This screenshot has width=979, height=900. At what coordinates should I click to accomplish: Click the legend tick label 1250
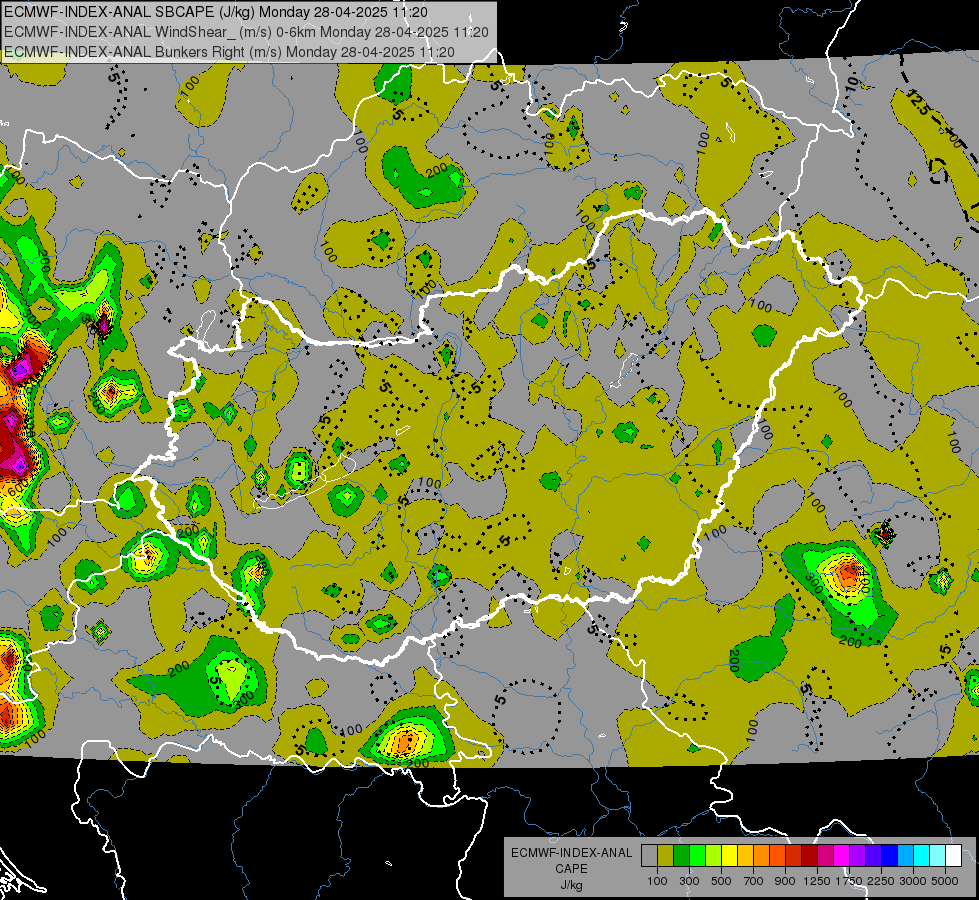[817, 881]
